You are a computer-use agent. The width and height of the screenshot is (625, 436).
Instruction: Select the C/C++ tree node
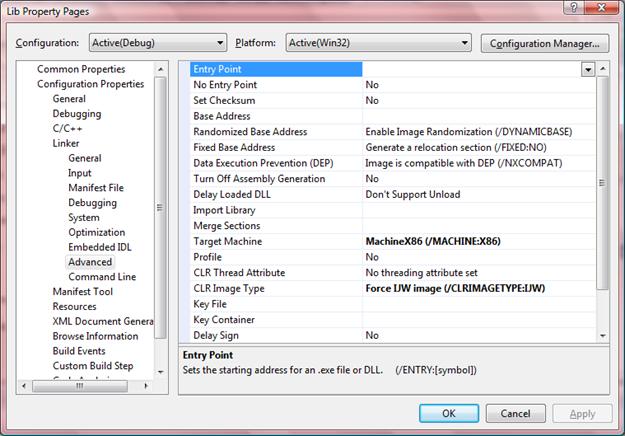tap(67, 128)
